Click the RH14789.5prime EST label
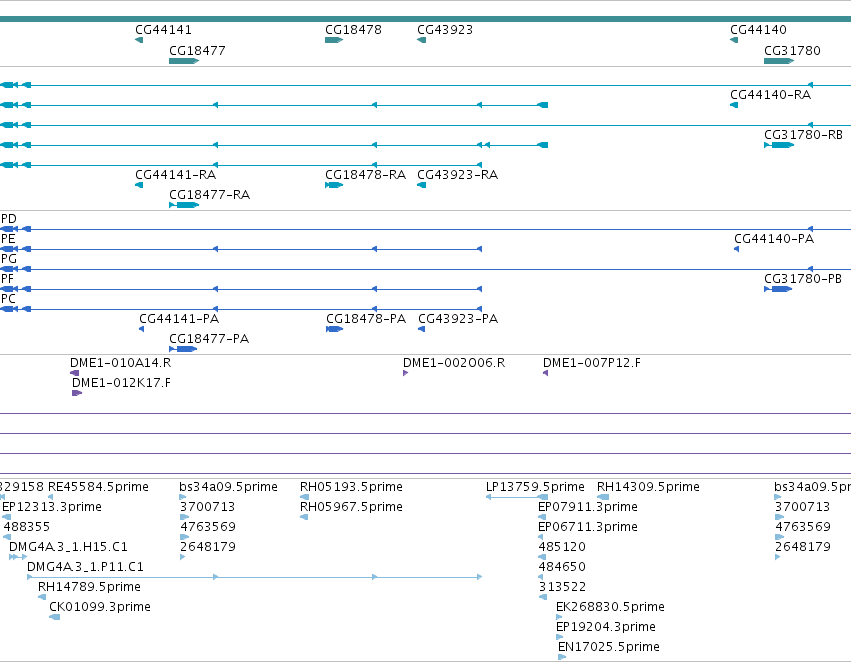This screenshot has height=662, width=851. [90, 587]
